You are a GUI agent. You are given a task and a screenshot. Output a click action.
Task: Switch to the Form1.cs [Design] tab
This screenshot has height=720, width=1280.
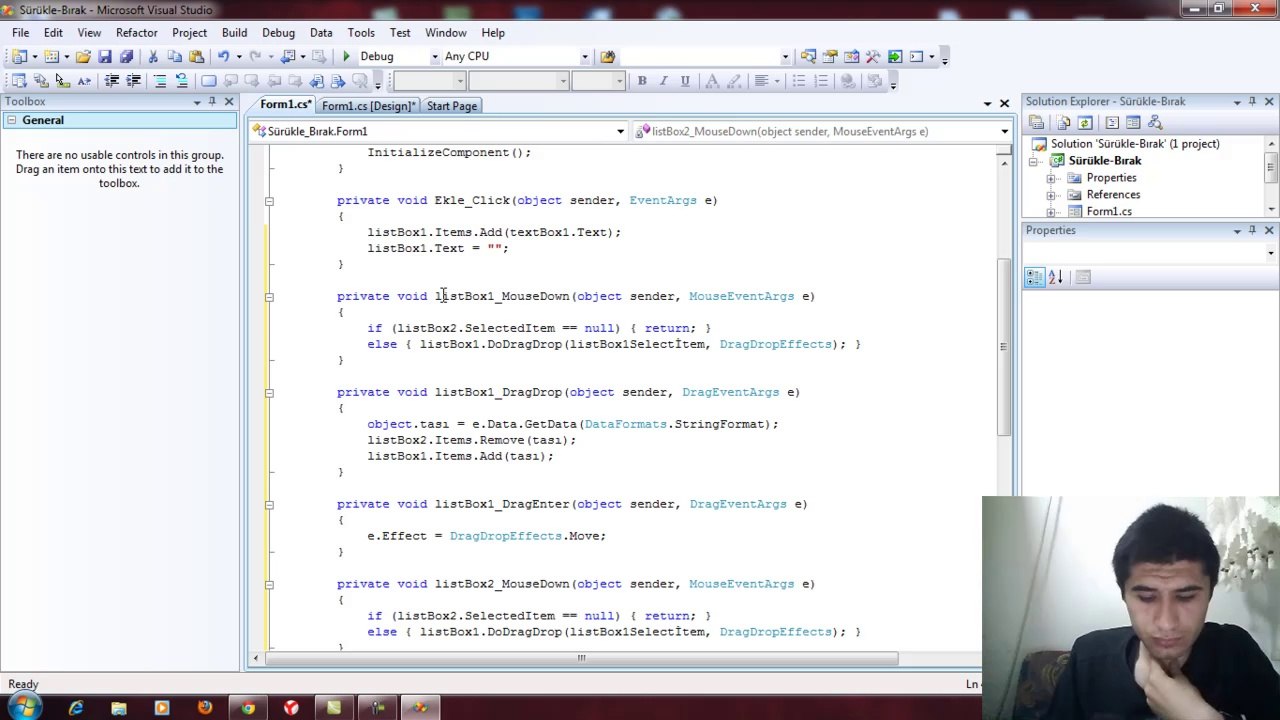(368, 106)
